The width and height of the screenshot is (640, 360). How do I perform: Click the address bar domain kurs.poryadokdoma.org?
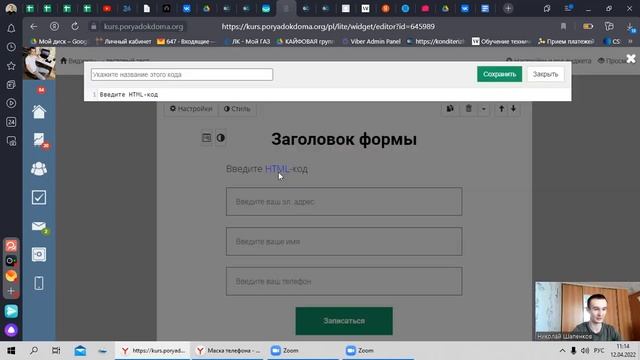143,27
